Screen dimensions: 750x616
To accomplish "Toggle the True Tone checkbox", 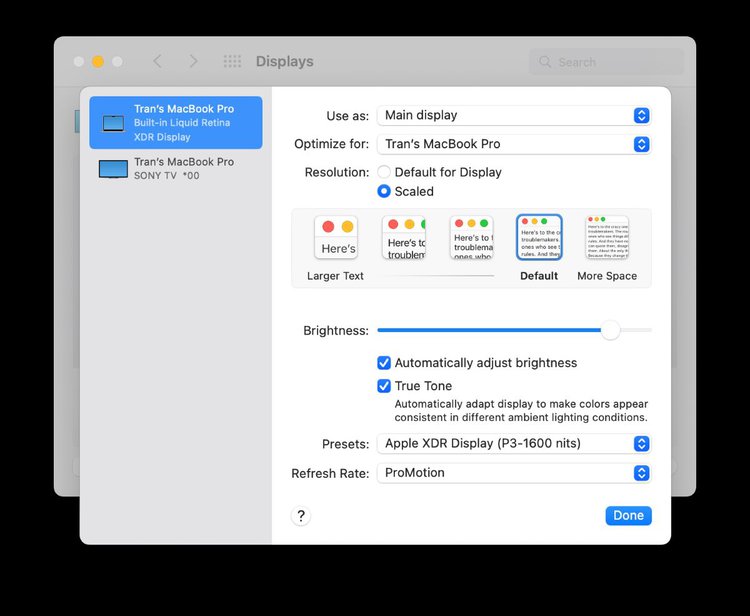I will point(384,386).
